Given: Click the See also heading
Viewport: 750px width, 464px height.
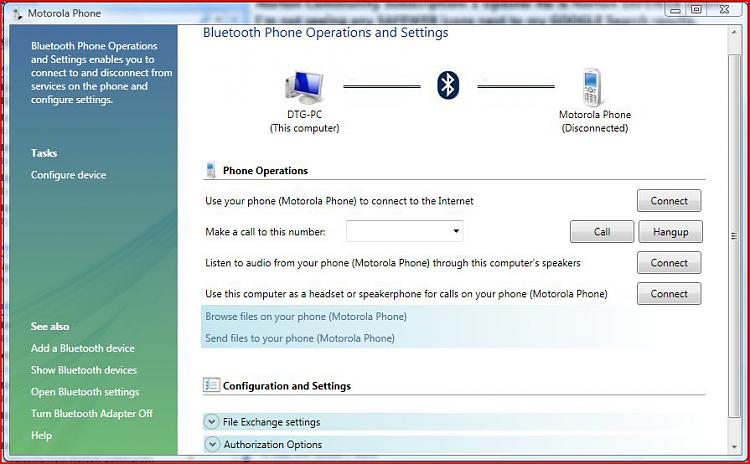Looking at the screenshot, I should (x=50, y=326).
